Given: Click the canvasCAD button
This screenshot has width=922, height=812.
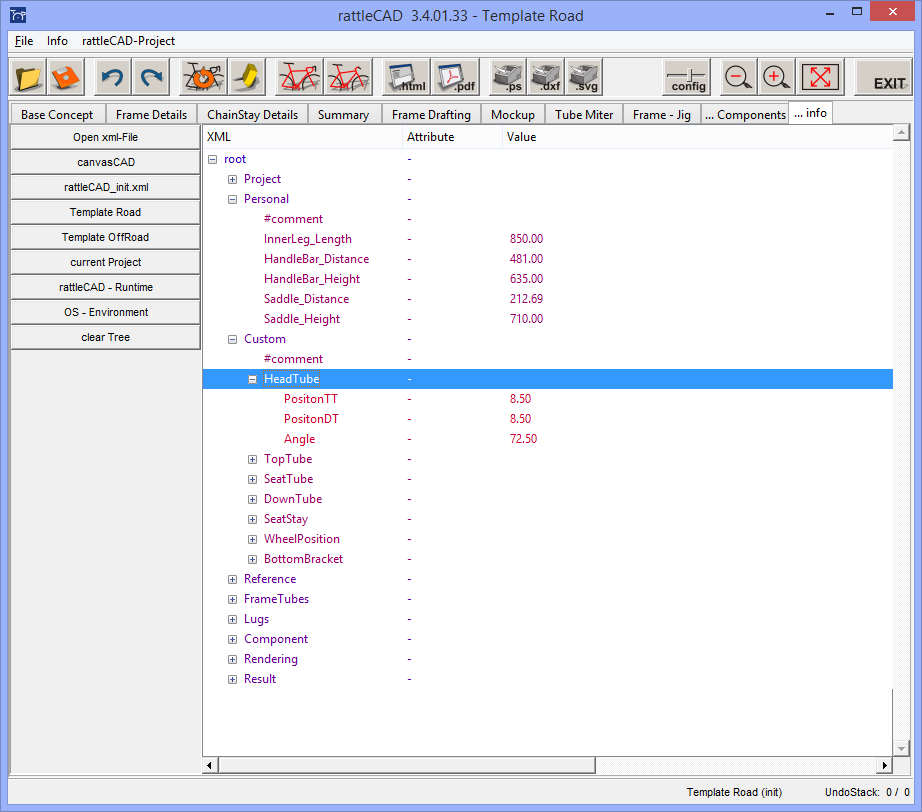Looking at the screenshot, I should click(x=105, y=162).
